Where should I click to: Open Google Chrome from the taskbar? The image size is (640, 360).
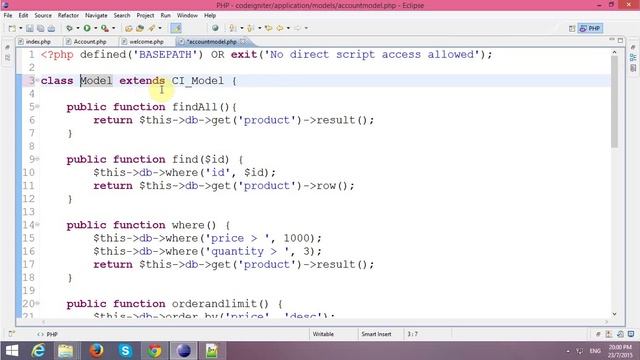click(154, 351)
